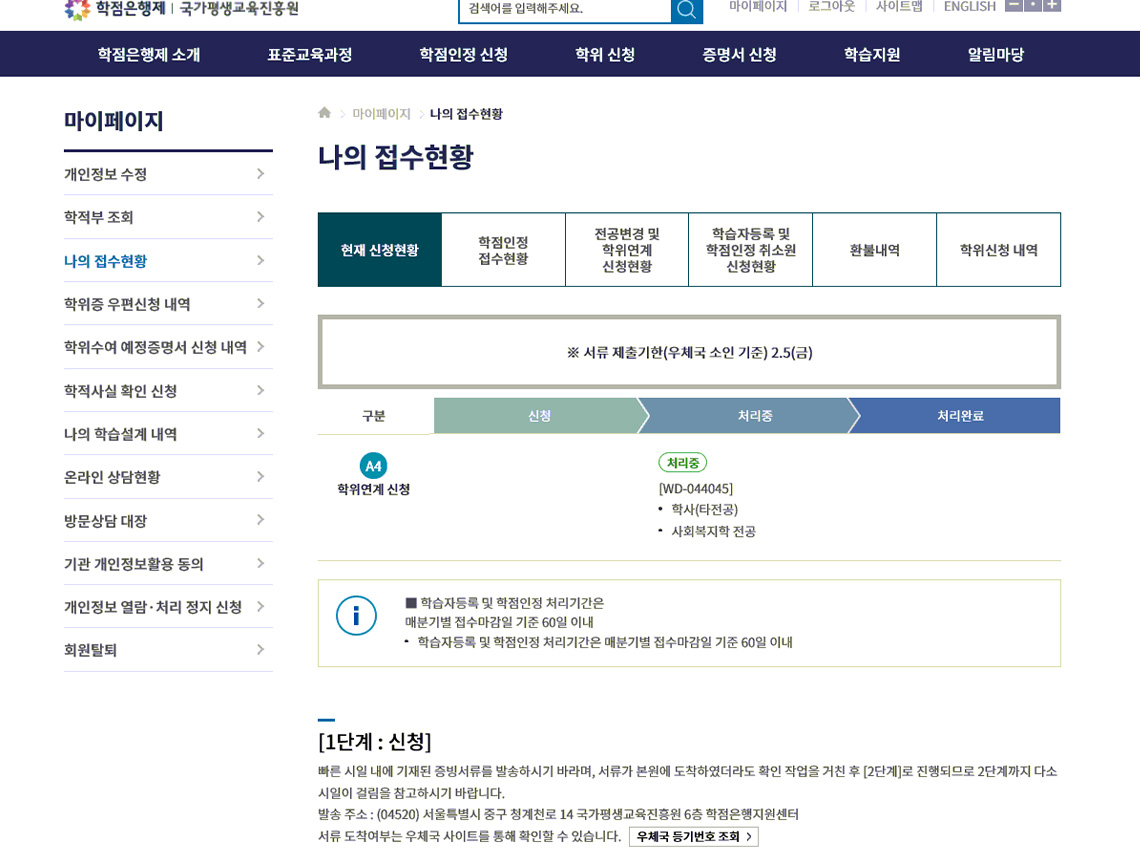
Task: Switch to 학위신청 내역 tab
Action: 998,250
